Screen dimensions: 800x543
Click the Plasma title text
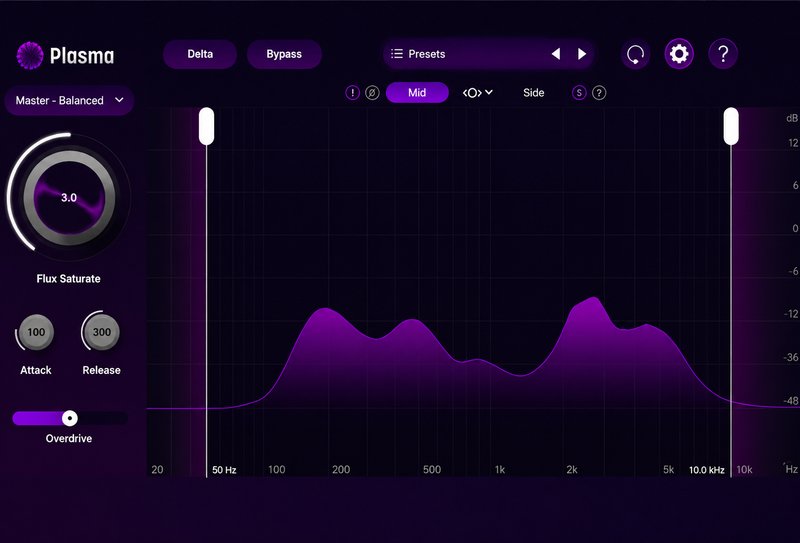coord(82,55)
